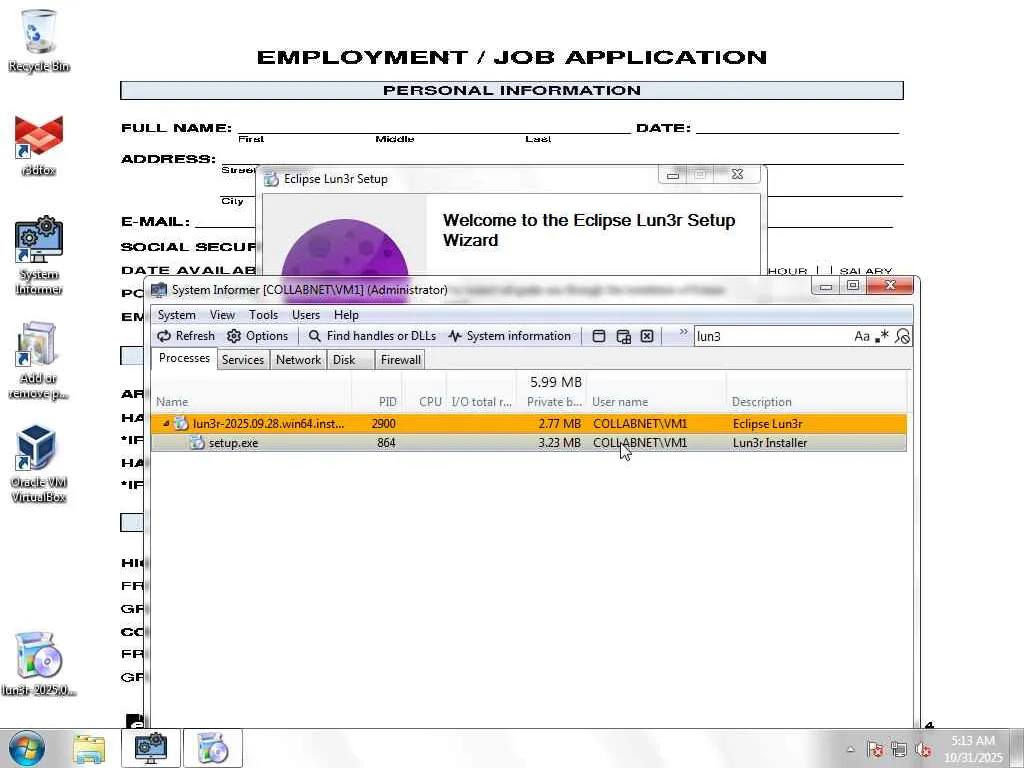The image size is (1024, 768).
Task: Toggle case sensitive search Aa
Action: [861, 336]
